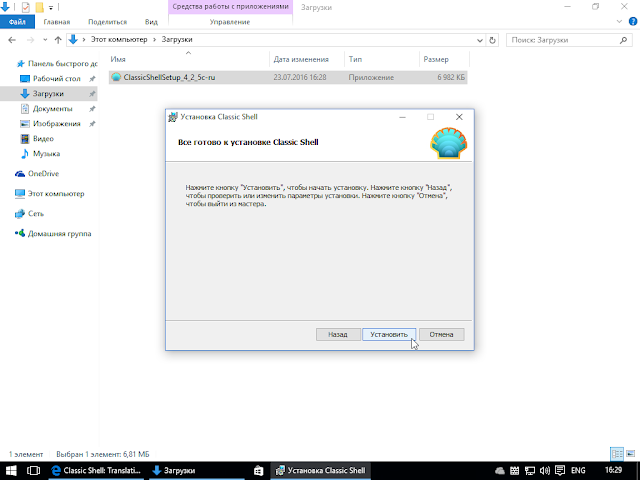This screenshot has width=640, height=480.
Task: Open the Store icon on the taskbar
Action: point(258,471)
